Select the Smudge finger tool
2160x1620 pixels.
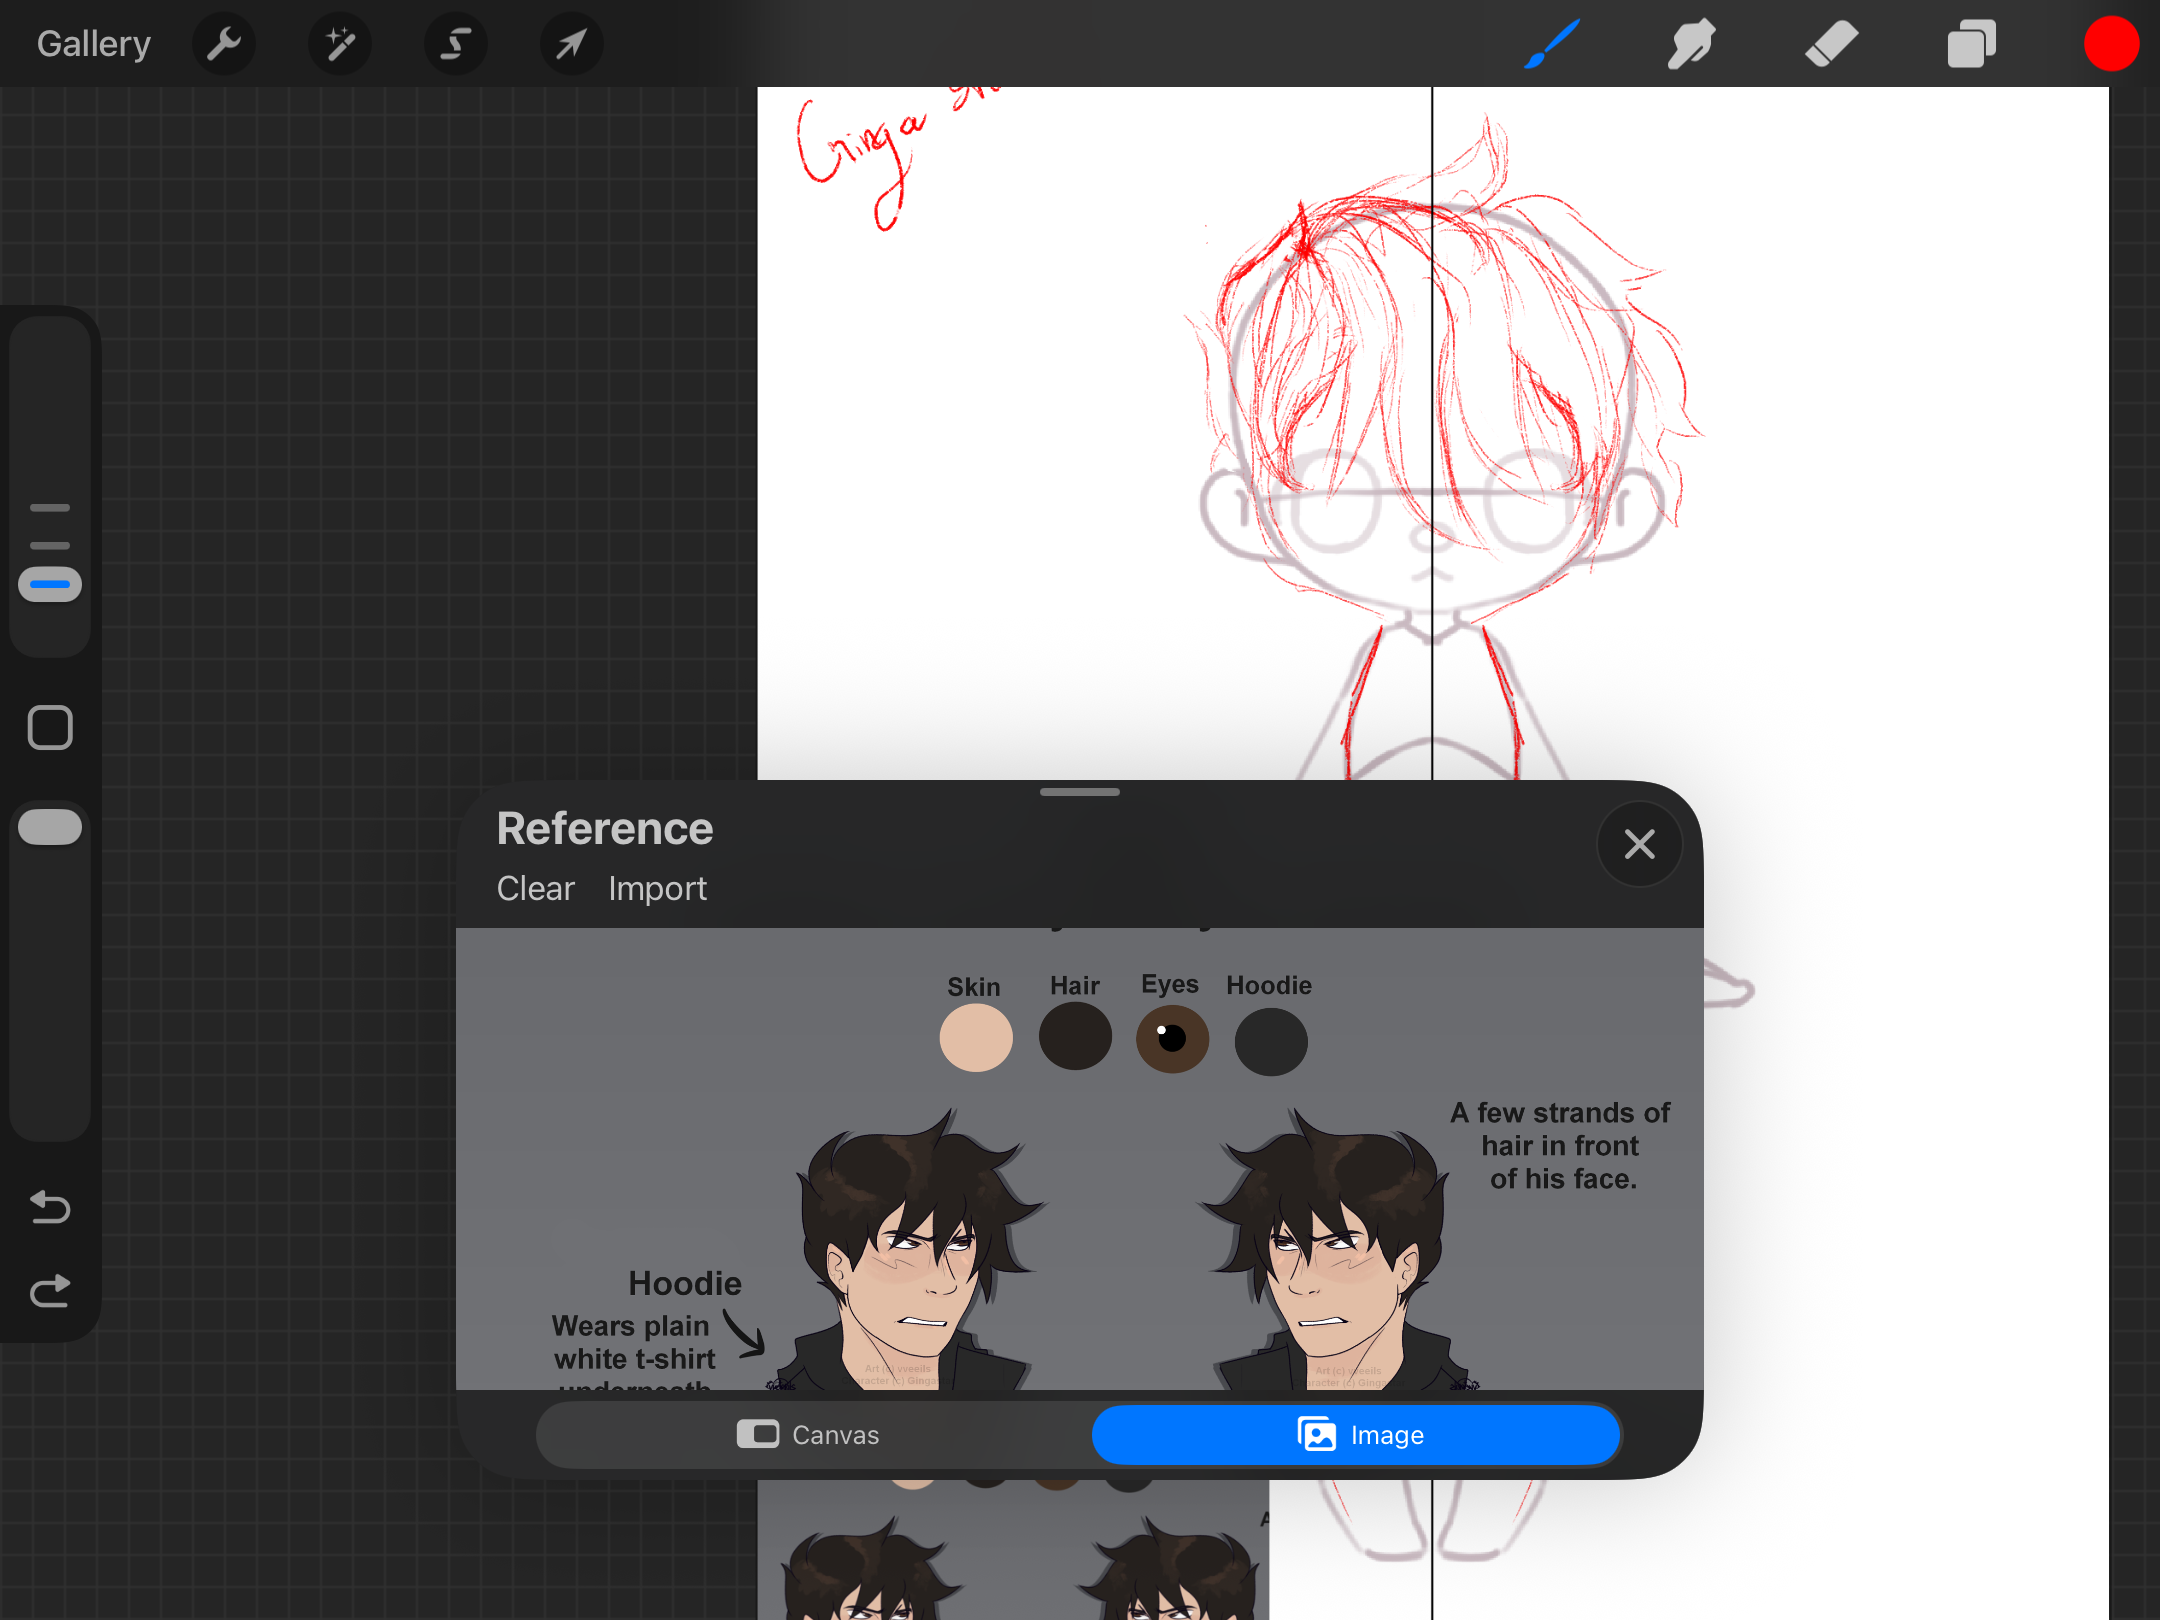(x=1690, y=44)
